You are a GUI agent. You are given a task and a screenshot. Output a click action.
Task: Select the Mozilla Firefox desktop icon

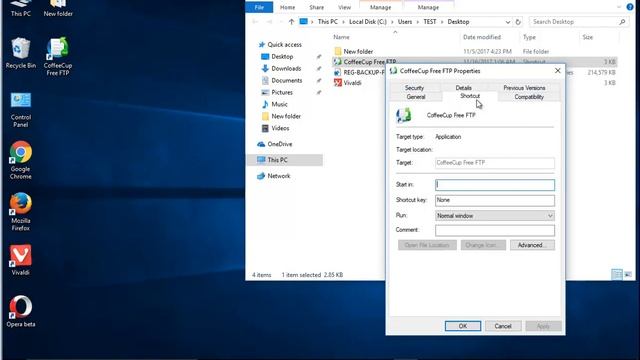tap(20, 212)
